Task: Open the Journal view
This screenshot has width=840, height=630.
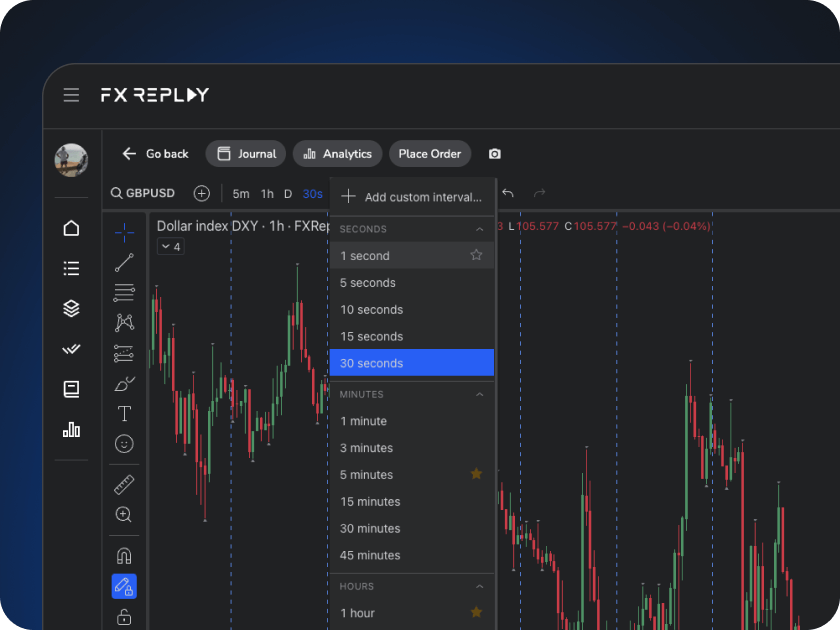Action: pos(245,154)
